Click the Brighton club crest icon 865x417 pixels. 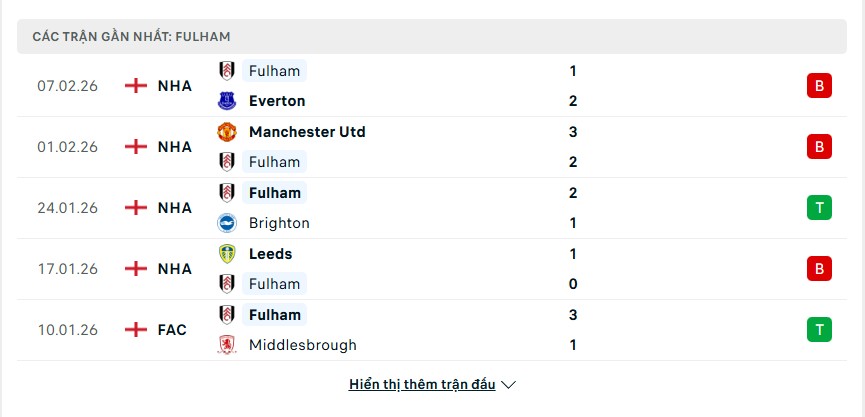coord(227,223)
